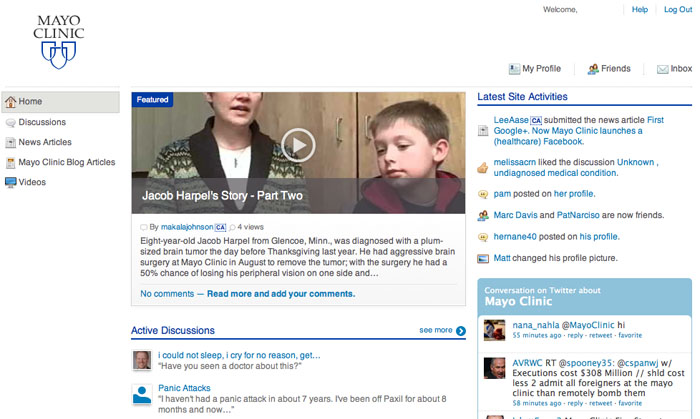The height and width of the screenshot is (419, 700).
Task: Click favorite on AVRWC's tweet
Action: tap(630, 403)
